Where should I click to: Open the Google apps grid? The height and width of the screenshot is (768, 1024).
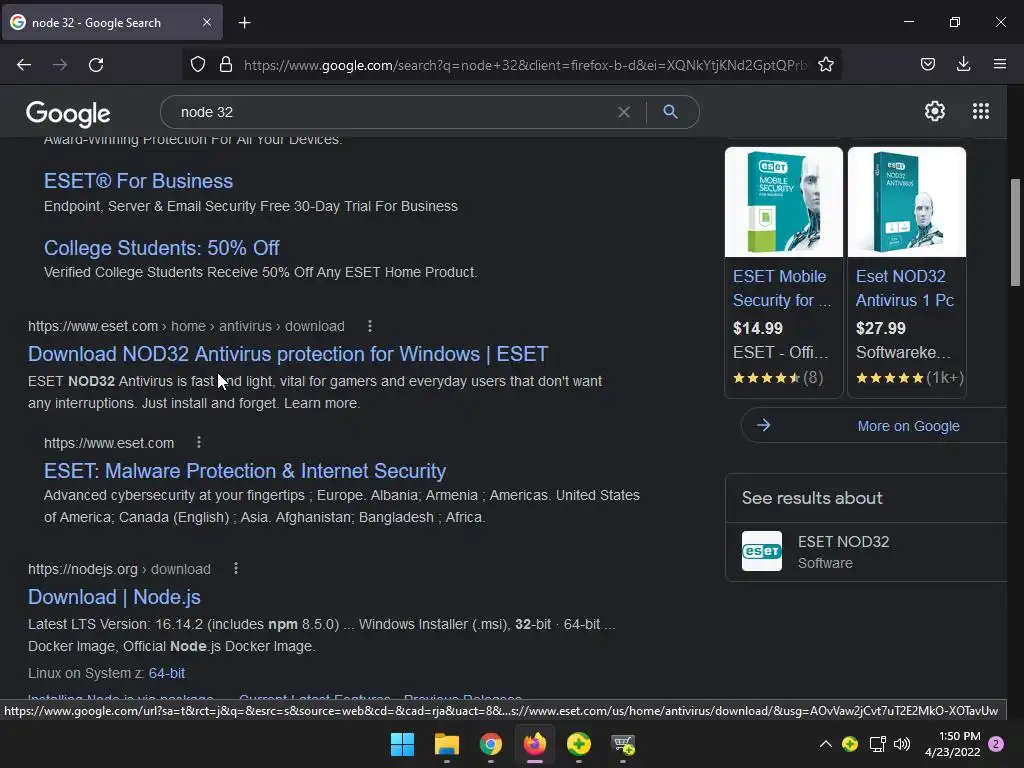980,111
